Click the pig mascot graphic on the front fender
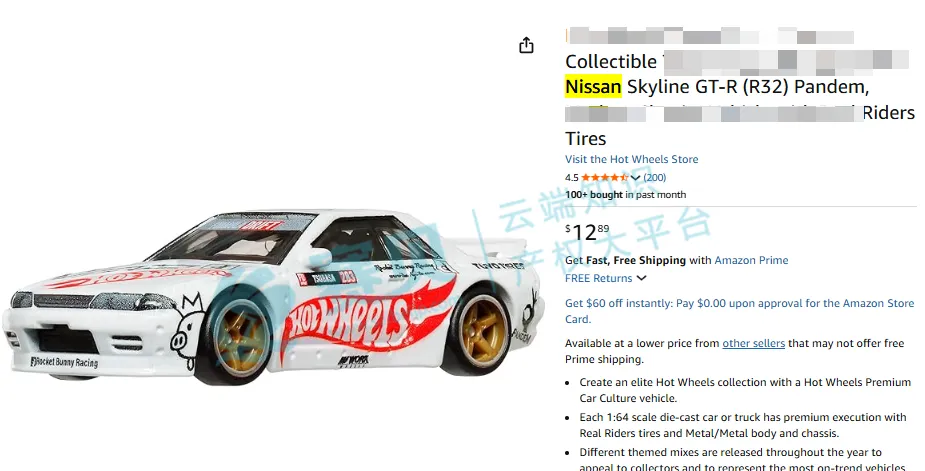 pyautogui.click(x=188, y=328)
